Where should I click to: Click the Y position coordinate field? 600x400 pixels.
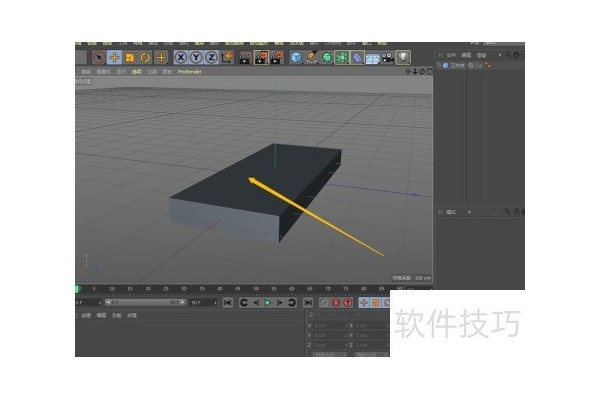point(329,335)
